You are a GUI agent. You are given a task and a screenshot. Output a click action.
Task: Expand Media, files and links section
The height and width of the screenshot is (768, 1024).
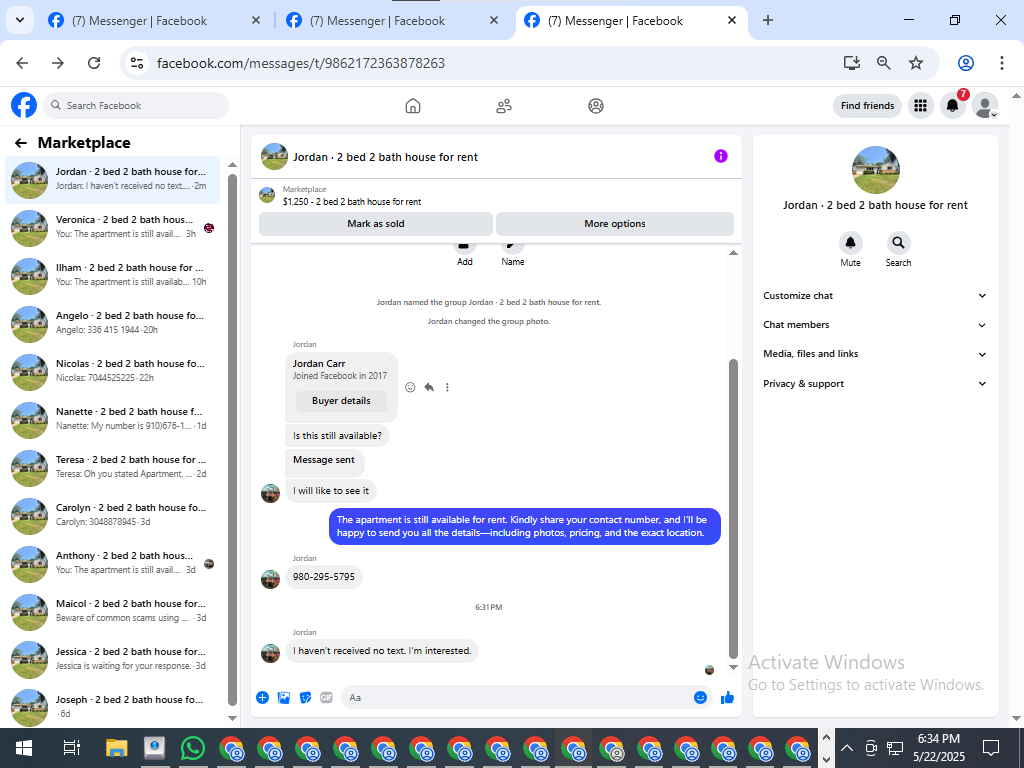(x=874, y=354)
